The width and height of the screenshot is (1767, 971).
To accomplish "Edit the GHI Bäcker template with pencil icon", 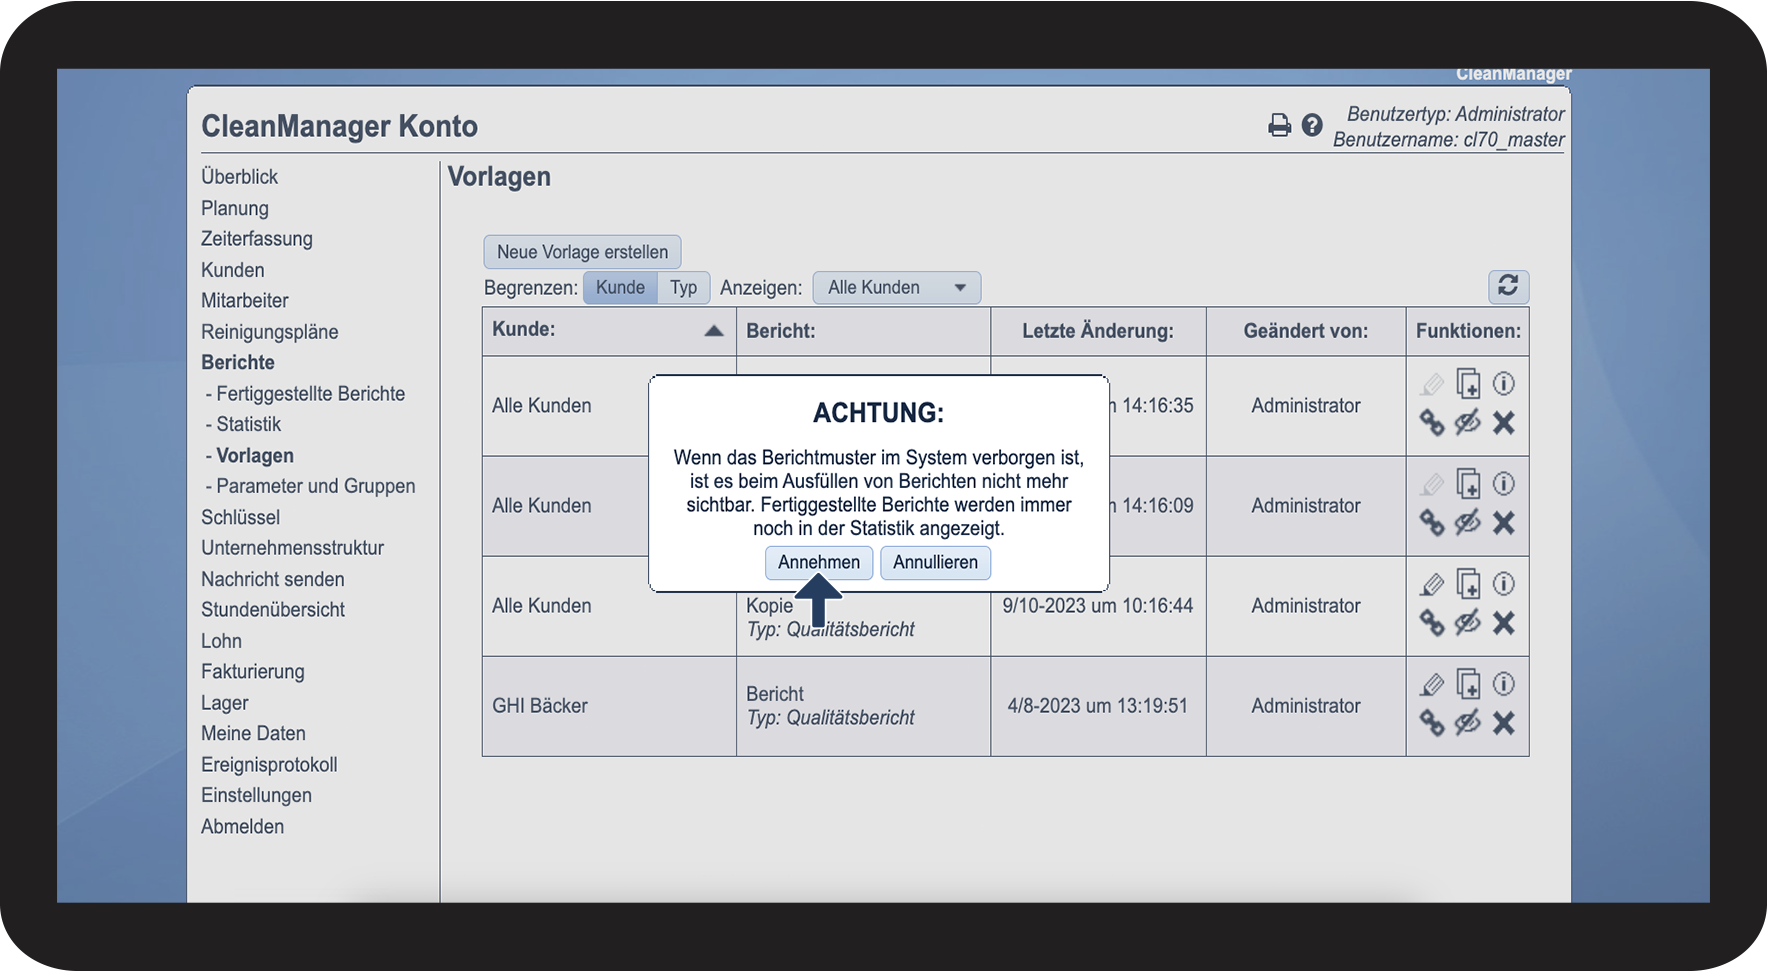I will click(x=1432, y=685).
